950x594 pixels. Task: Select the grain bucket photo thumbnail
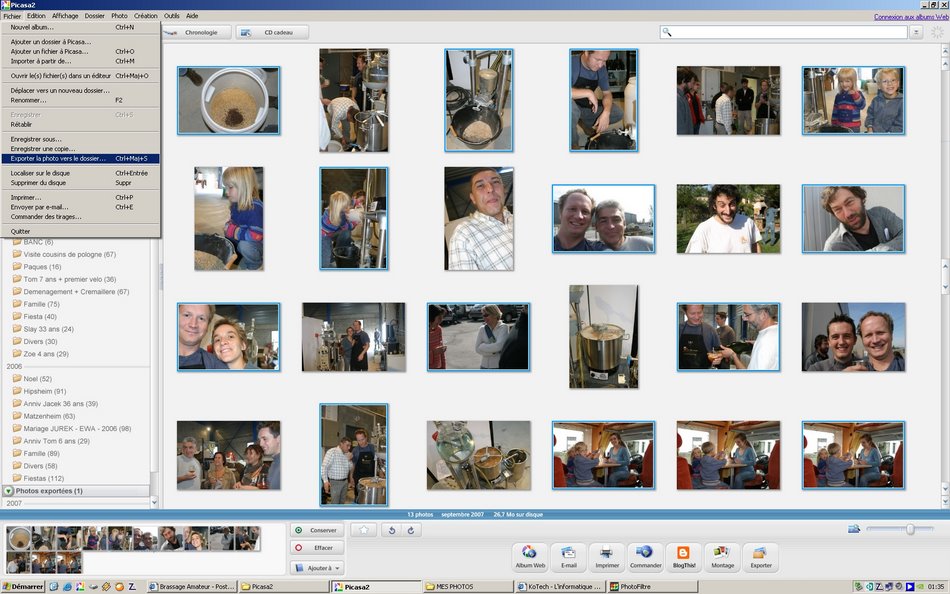point(228,100)
